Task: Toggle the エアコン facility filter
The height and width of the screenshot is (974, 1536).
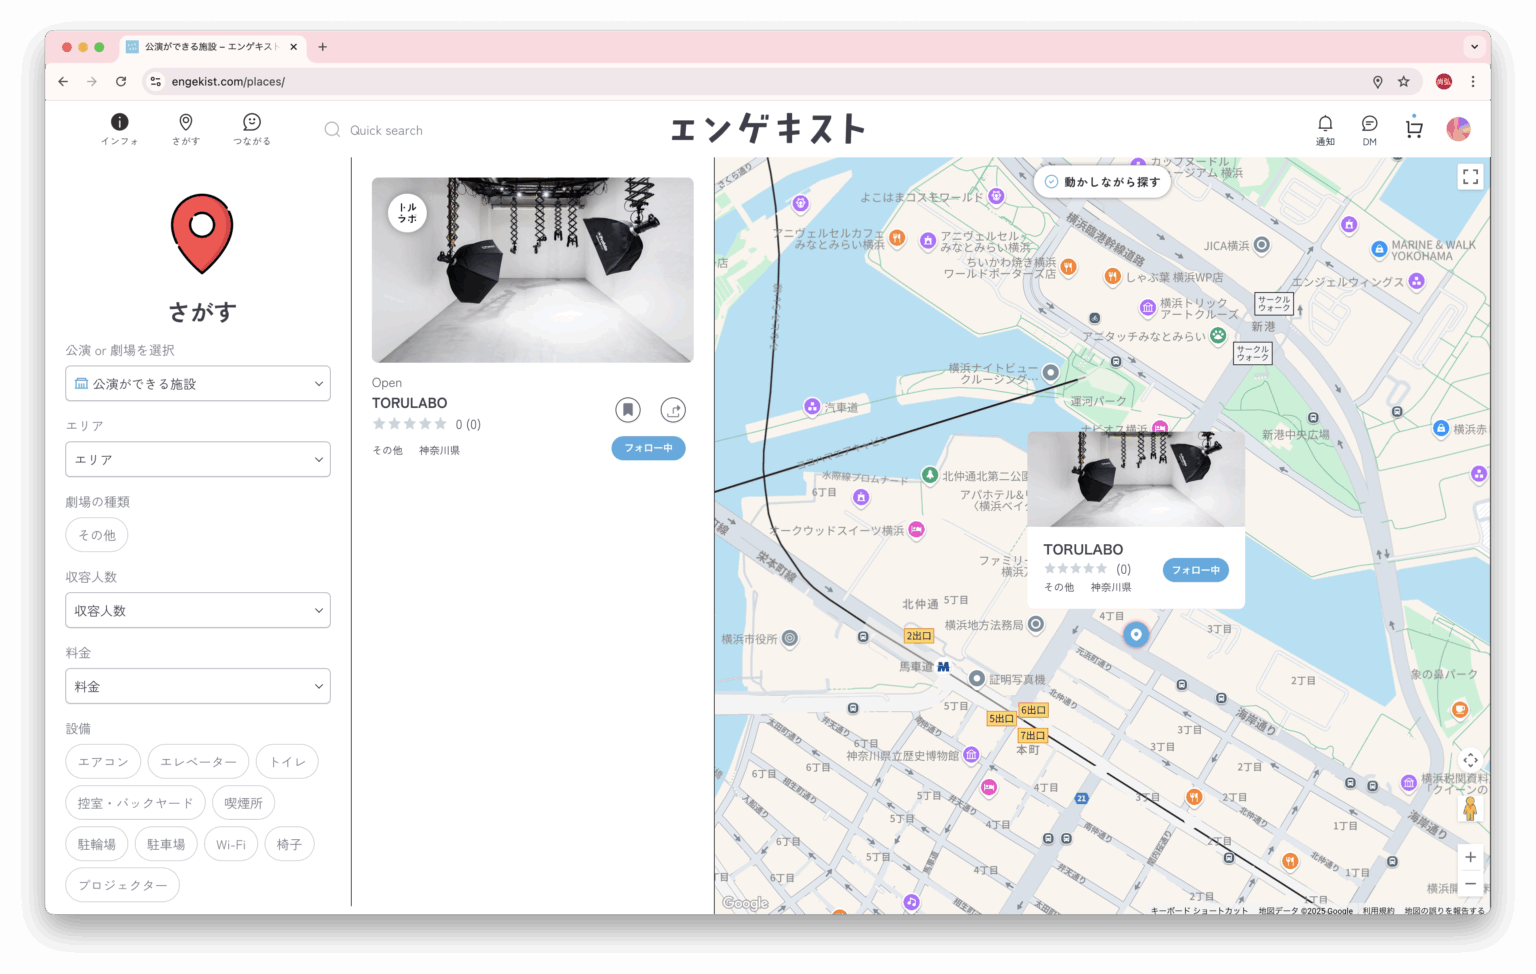Action: tap(103, 762)
